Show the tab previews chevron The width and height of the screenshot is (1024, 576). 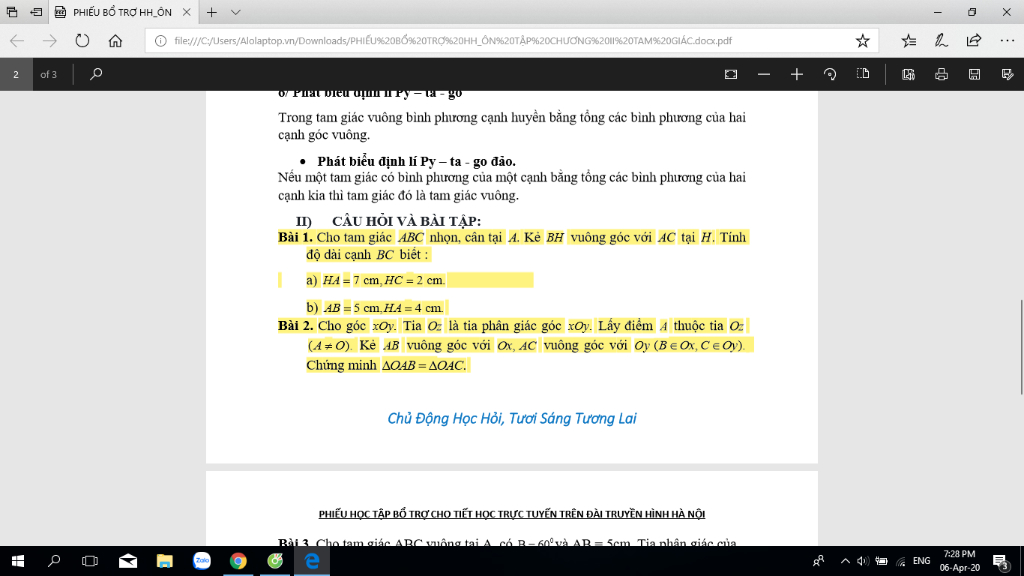tap(236, 12)
